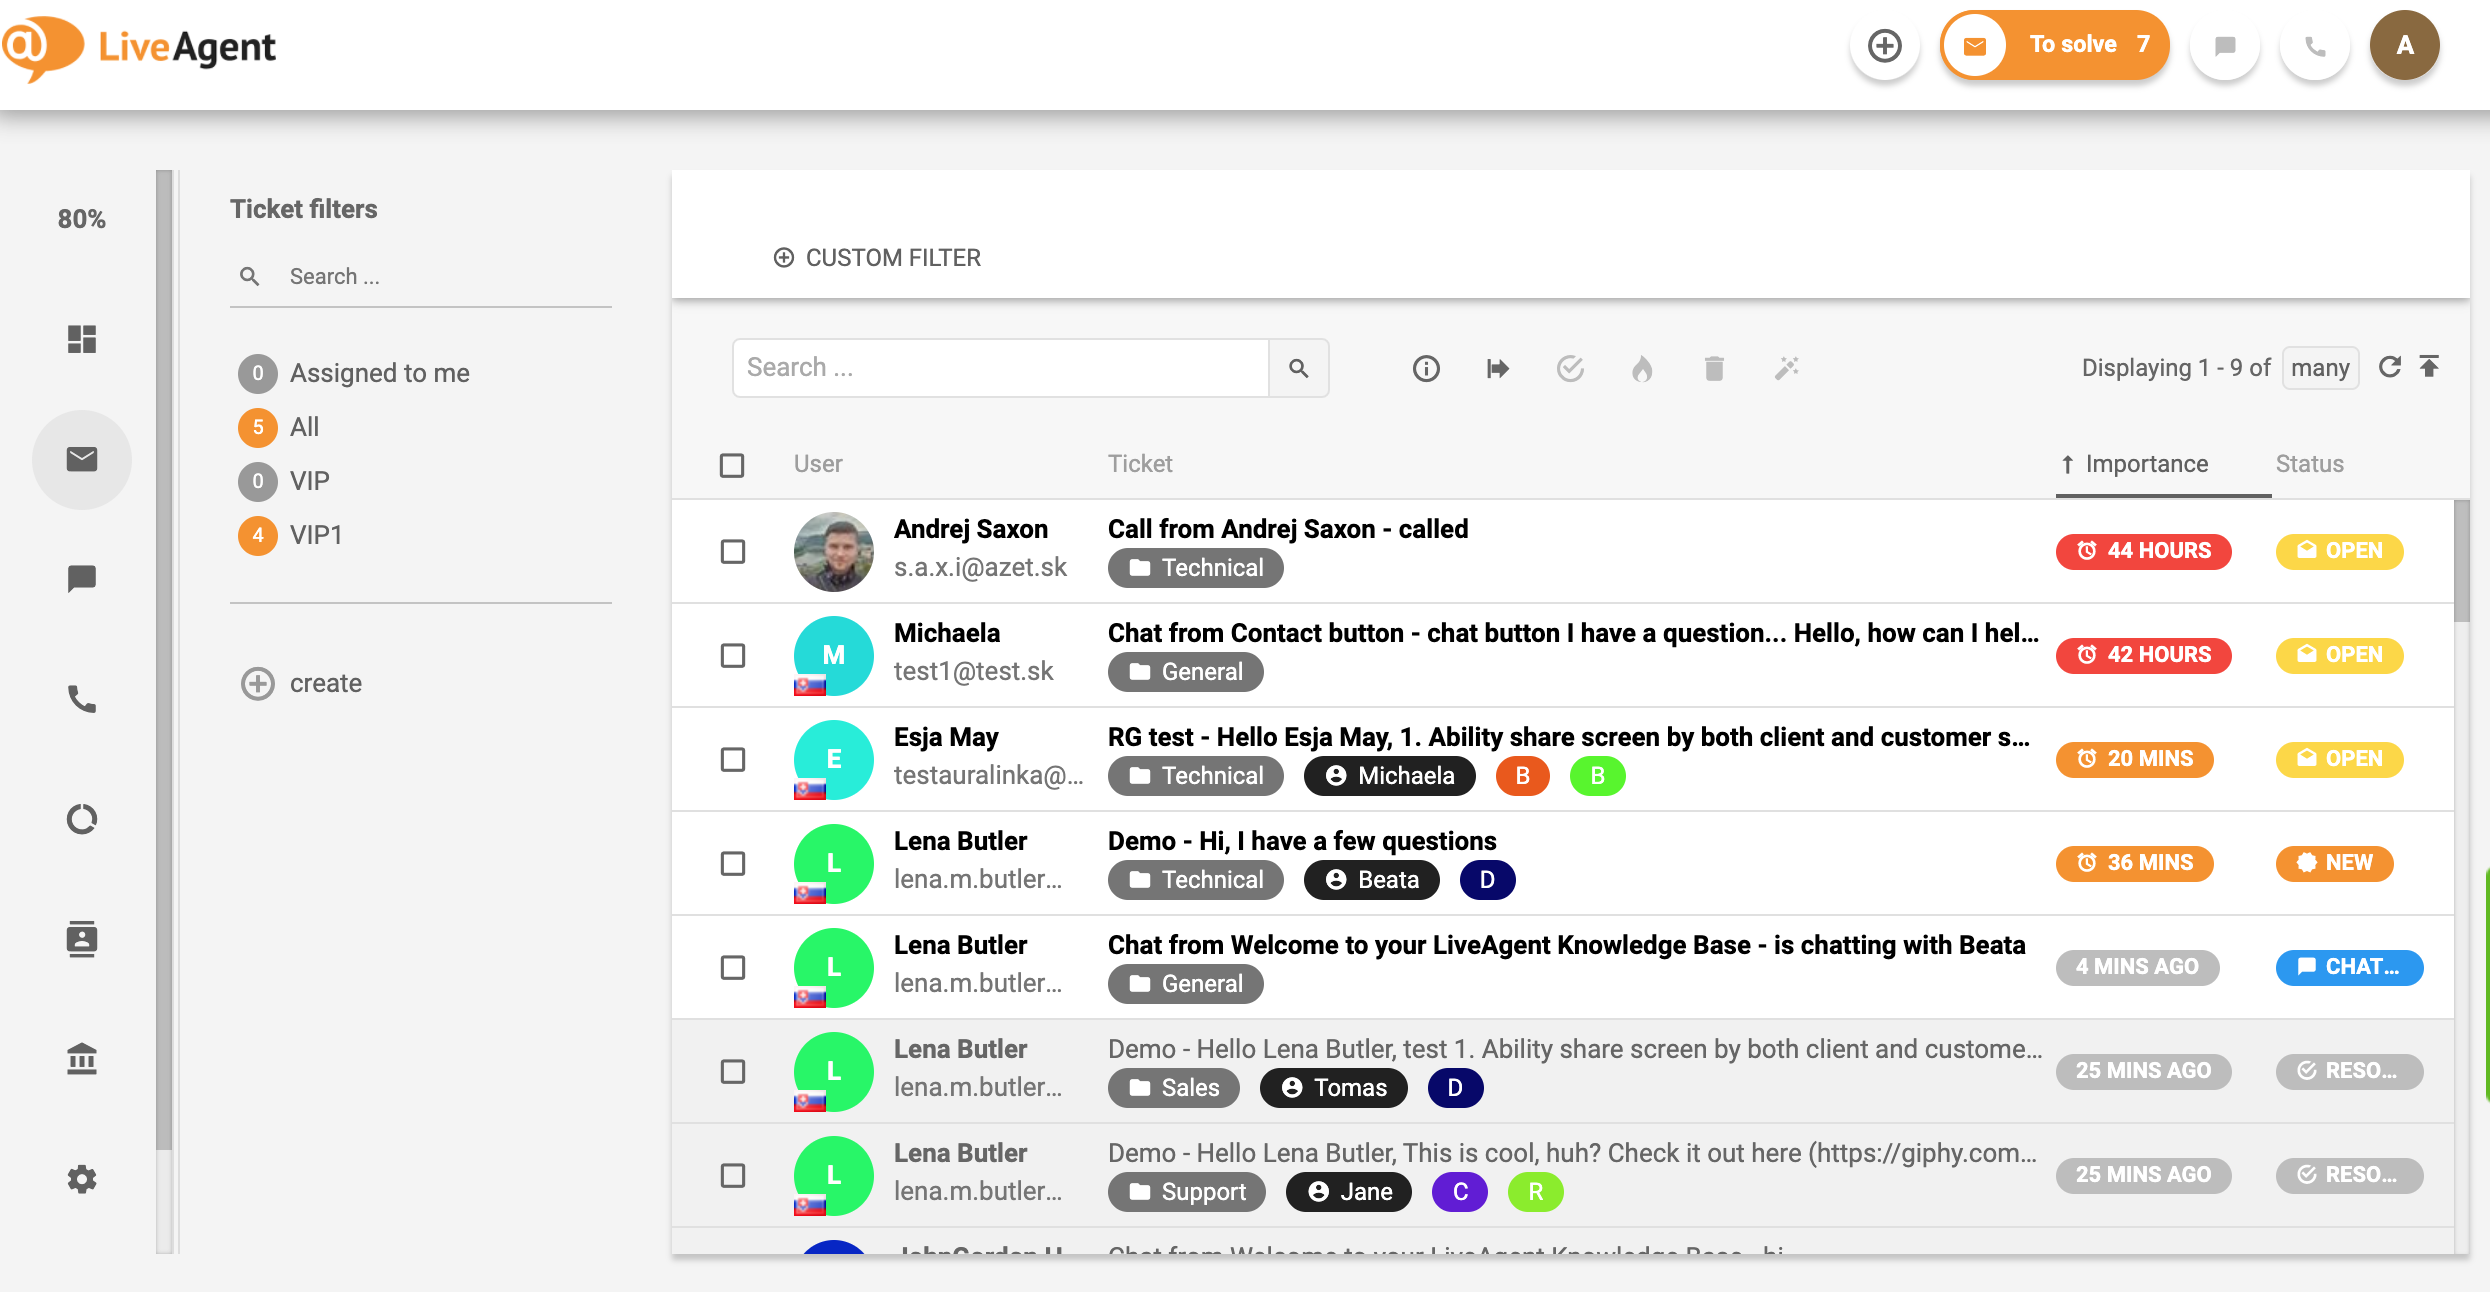Delete selected tickets using trash icon

(x=1714, y=368)
